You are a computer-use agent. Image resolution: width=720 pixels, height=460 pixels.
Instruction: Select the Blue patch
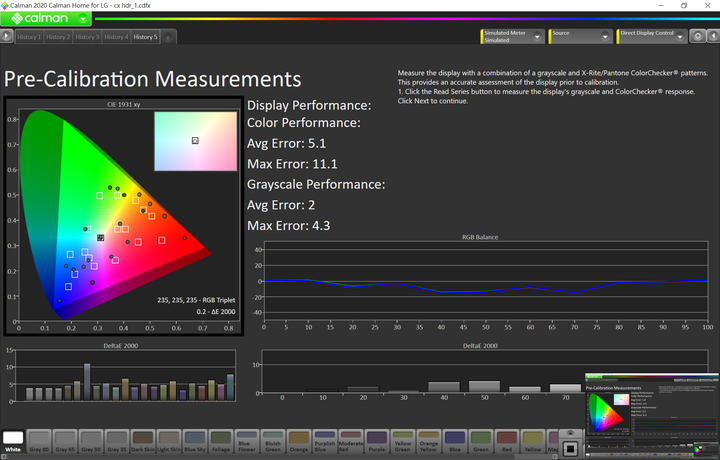coord(455,442)
